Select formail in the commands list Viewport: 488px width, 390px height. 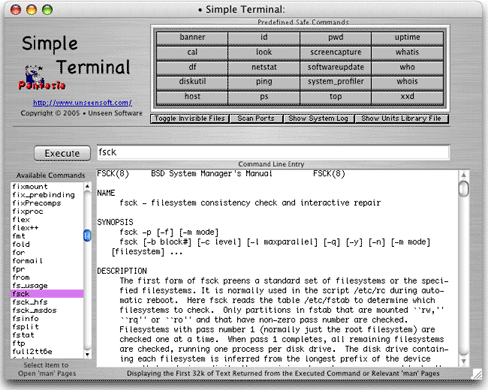coord(47,261)
